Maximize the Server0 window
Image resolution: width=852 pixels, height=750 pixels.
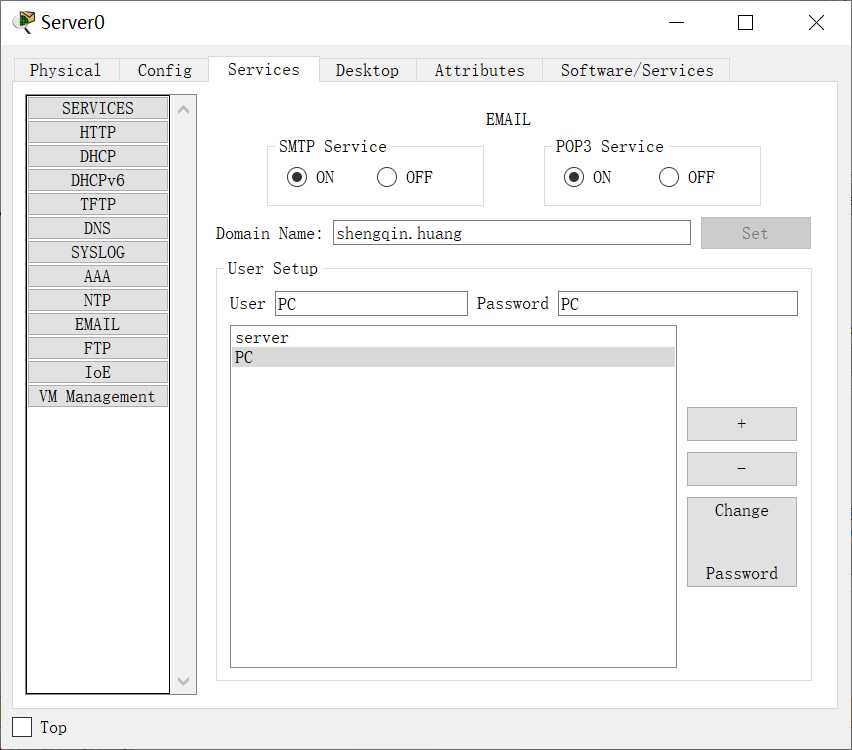745,22
